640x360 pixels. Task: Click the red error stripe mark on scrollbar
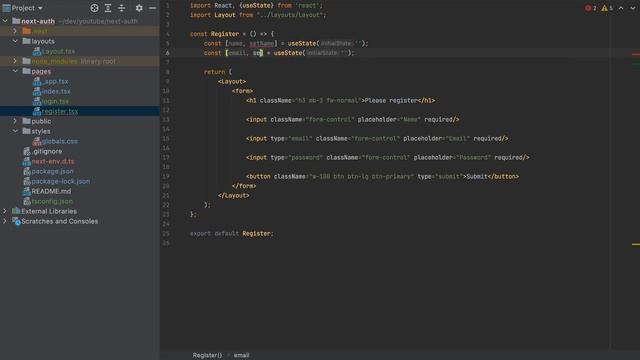pos(636,54)
